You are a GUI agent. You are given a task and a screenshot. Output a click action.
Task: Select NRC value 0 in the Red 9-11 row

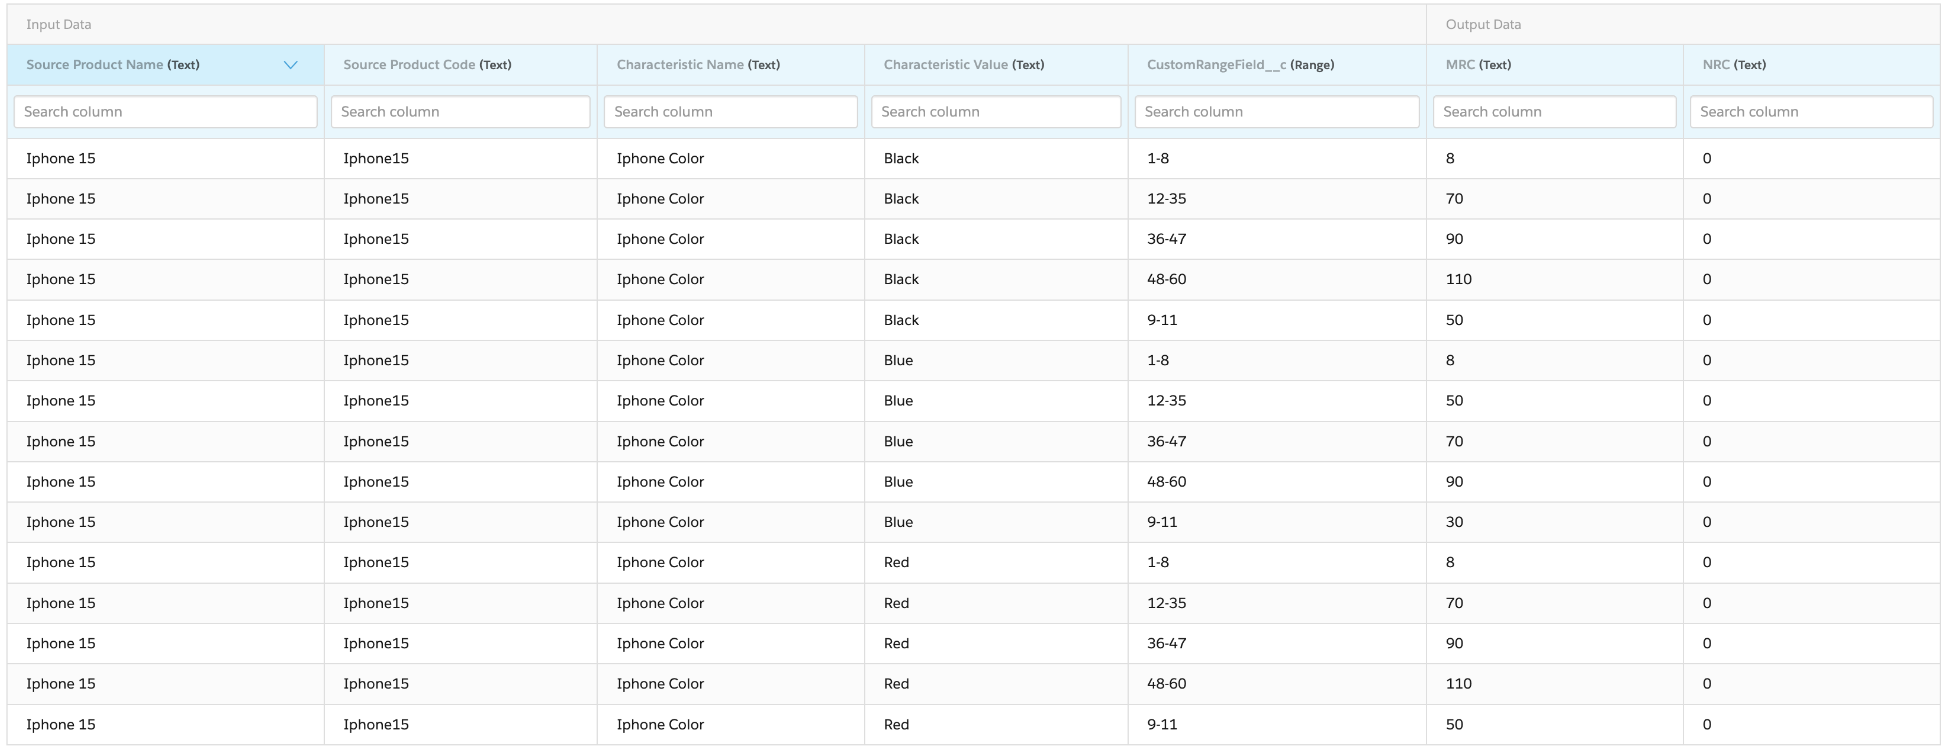[1812, 724]
